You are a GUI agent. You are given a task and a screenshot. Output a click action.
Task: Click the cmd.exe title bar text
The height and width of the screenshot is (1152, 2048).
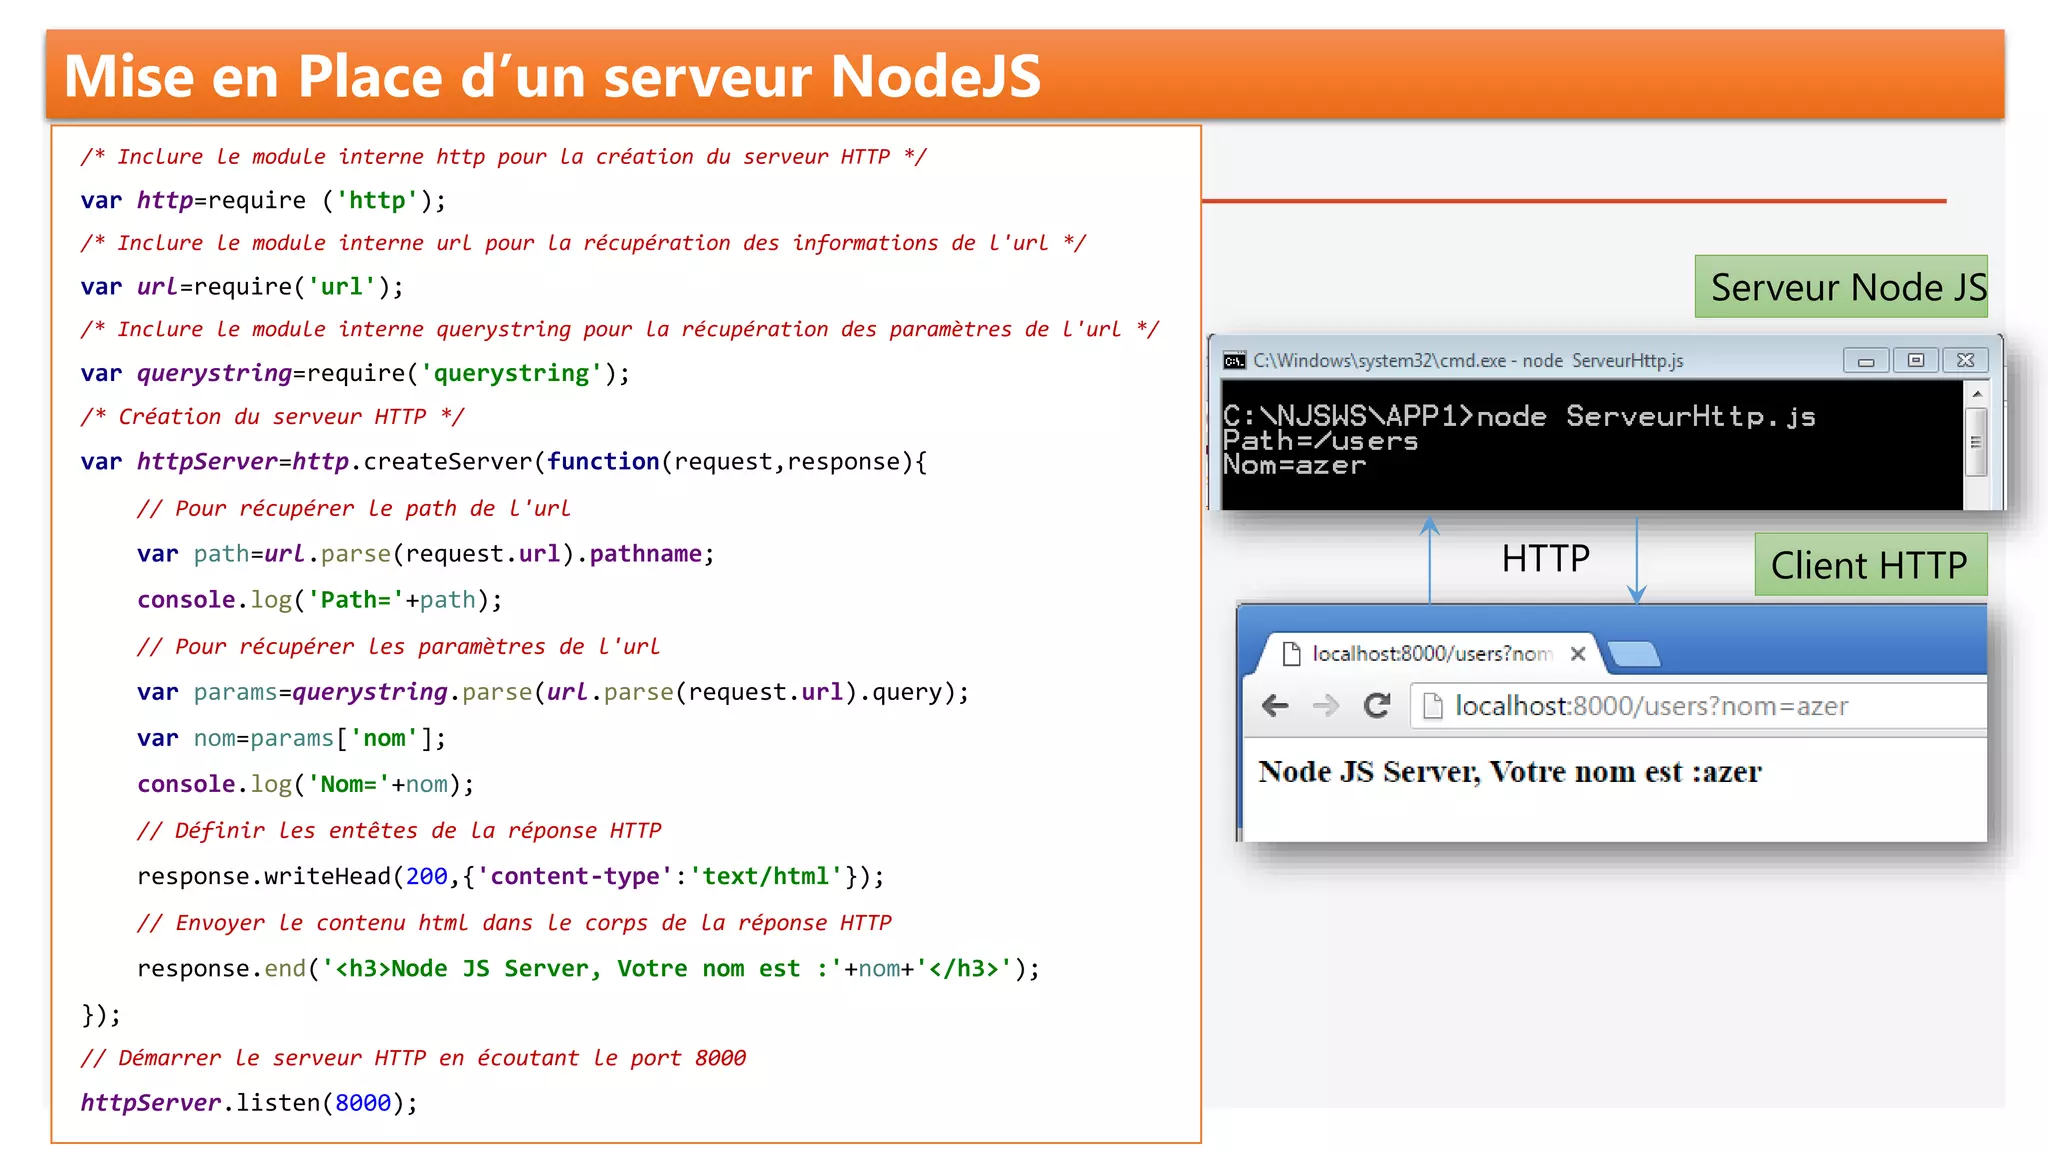[1468, 361]
